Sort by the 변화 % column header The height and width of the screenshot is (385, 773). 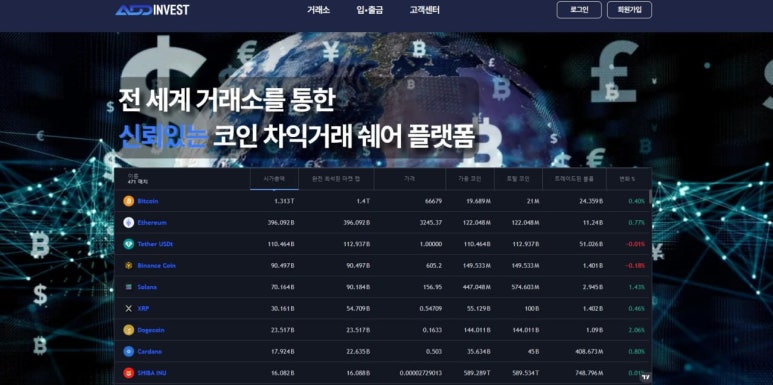pos(628,179)
